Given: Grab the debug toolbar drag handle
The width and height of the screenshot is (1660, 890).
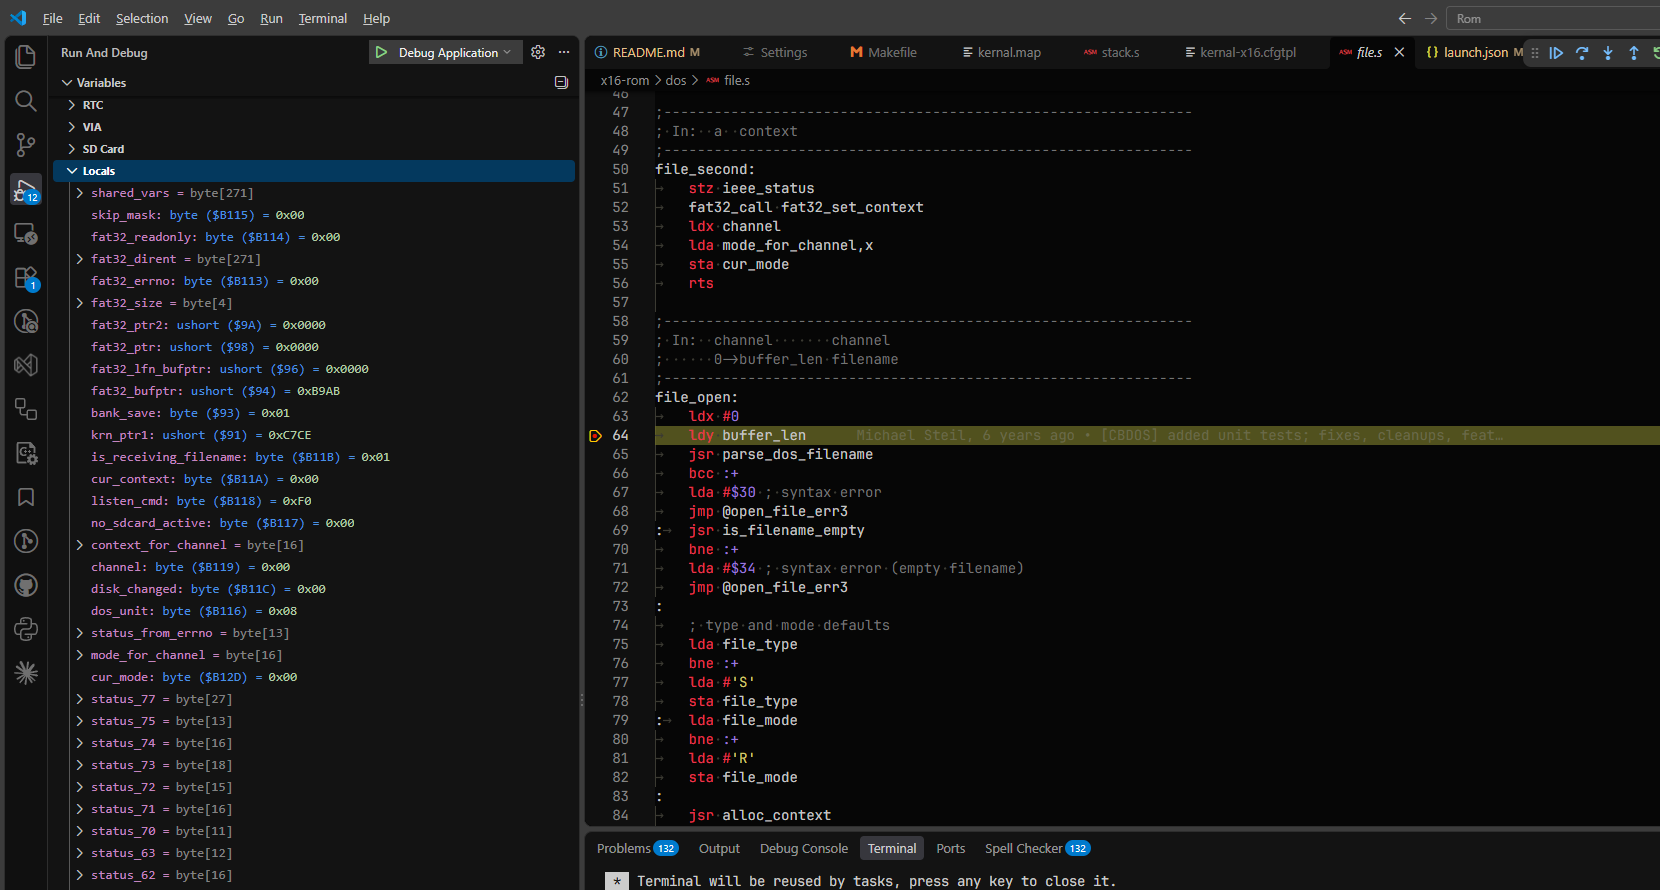Looking at the screenshot, I should [1535, 53].
